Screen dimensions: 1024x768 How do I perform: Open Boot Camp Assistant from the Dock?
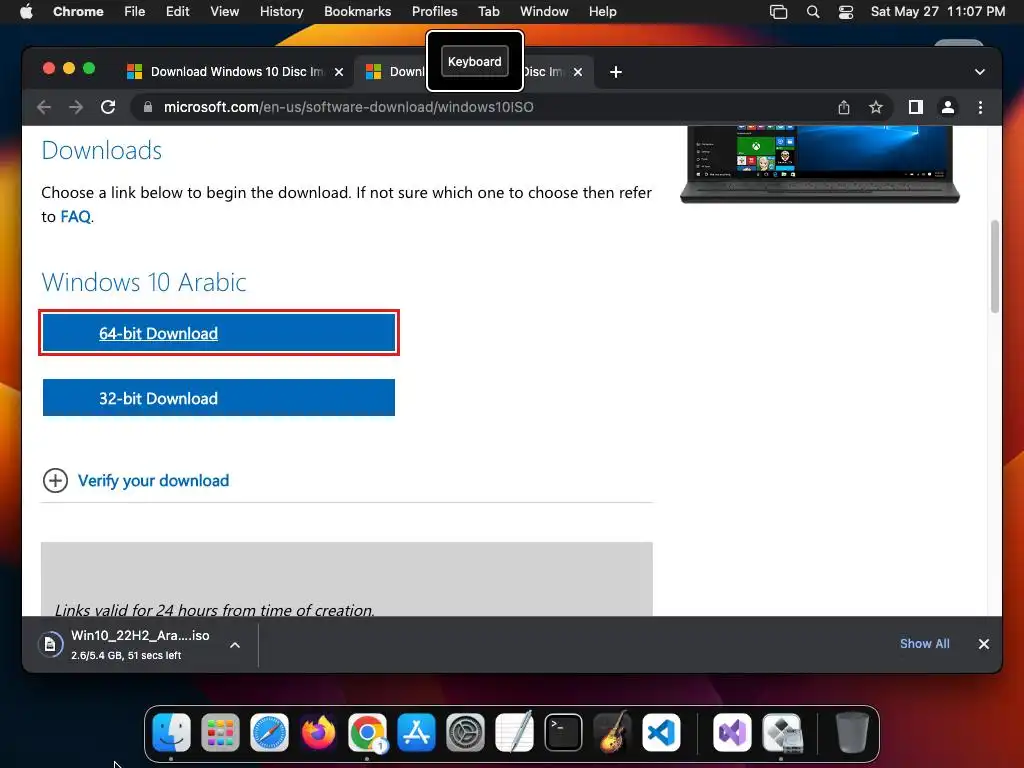pos(781,732)
